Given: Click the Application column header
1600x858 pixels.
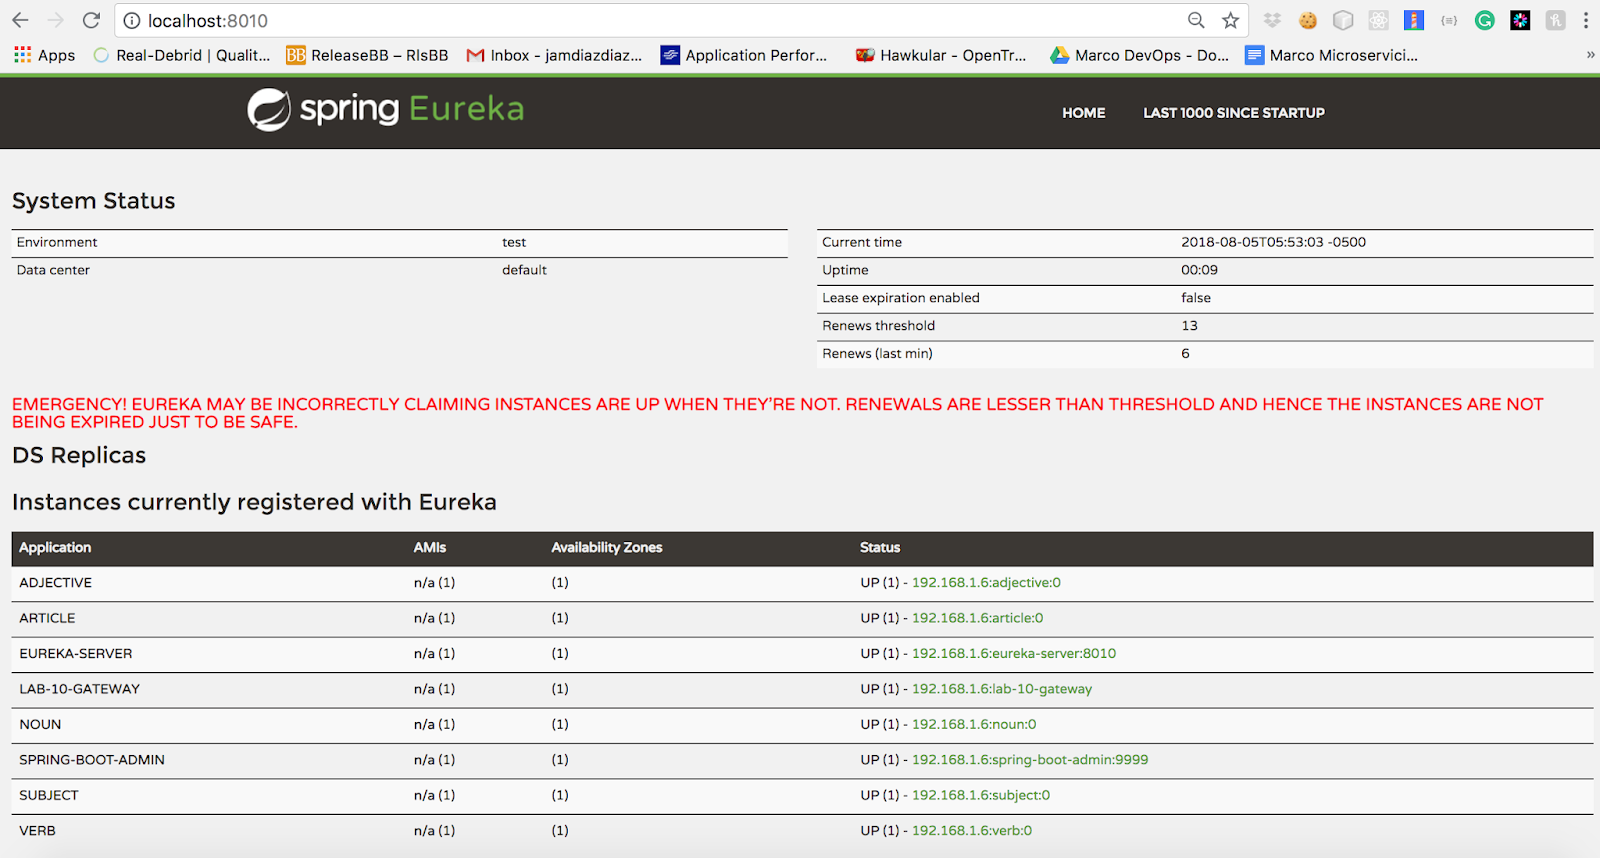Looking at the screenshot, I should tap(55, 548).
